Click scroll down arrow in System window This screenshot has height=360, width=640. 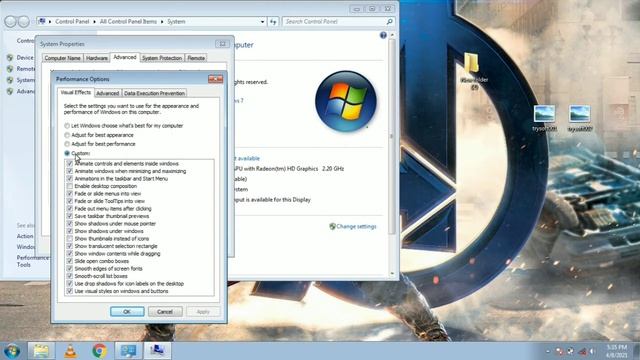coord(392,274)
